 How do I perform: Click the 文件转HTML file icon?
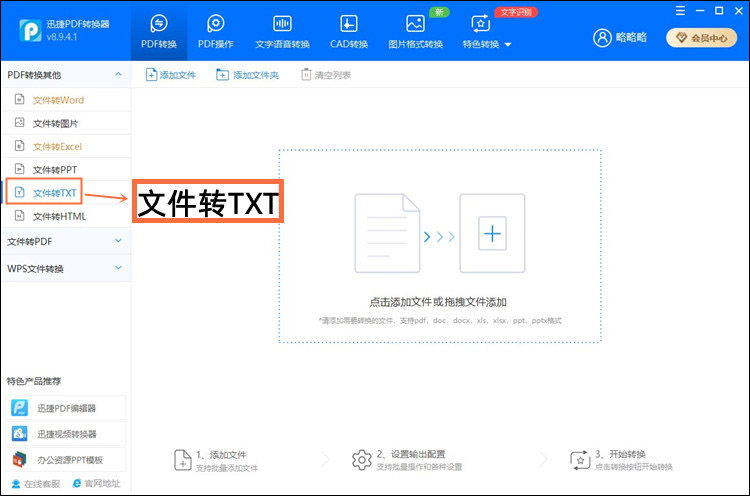pos(19,216)
